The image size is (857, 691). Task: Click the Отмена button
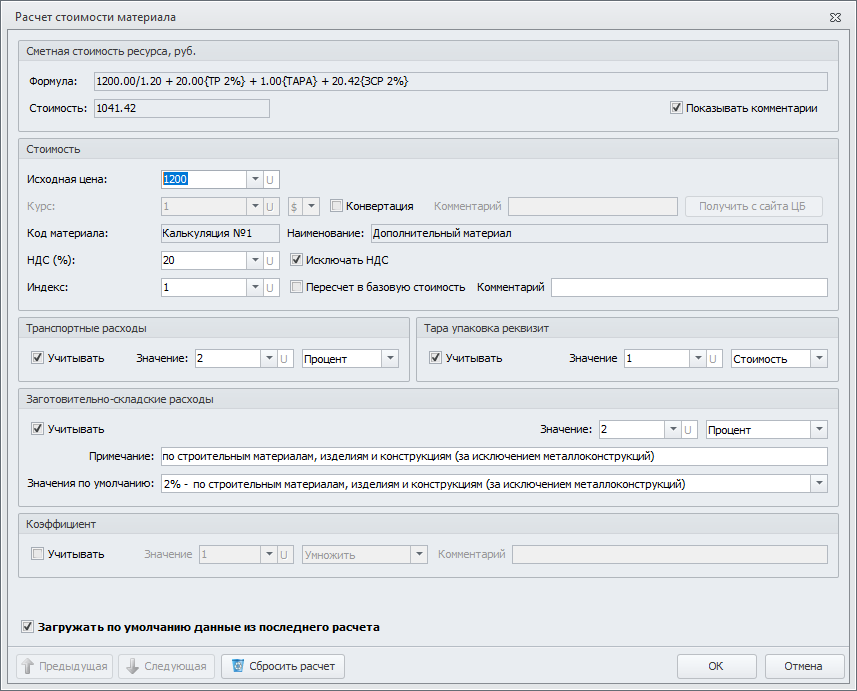pyautogui.click(x=804, y=666)
